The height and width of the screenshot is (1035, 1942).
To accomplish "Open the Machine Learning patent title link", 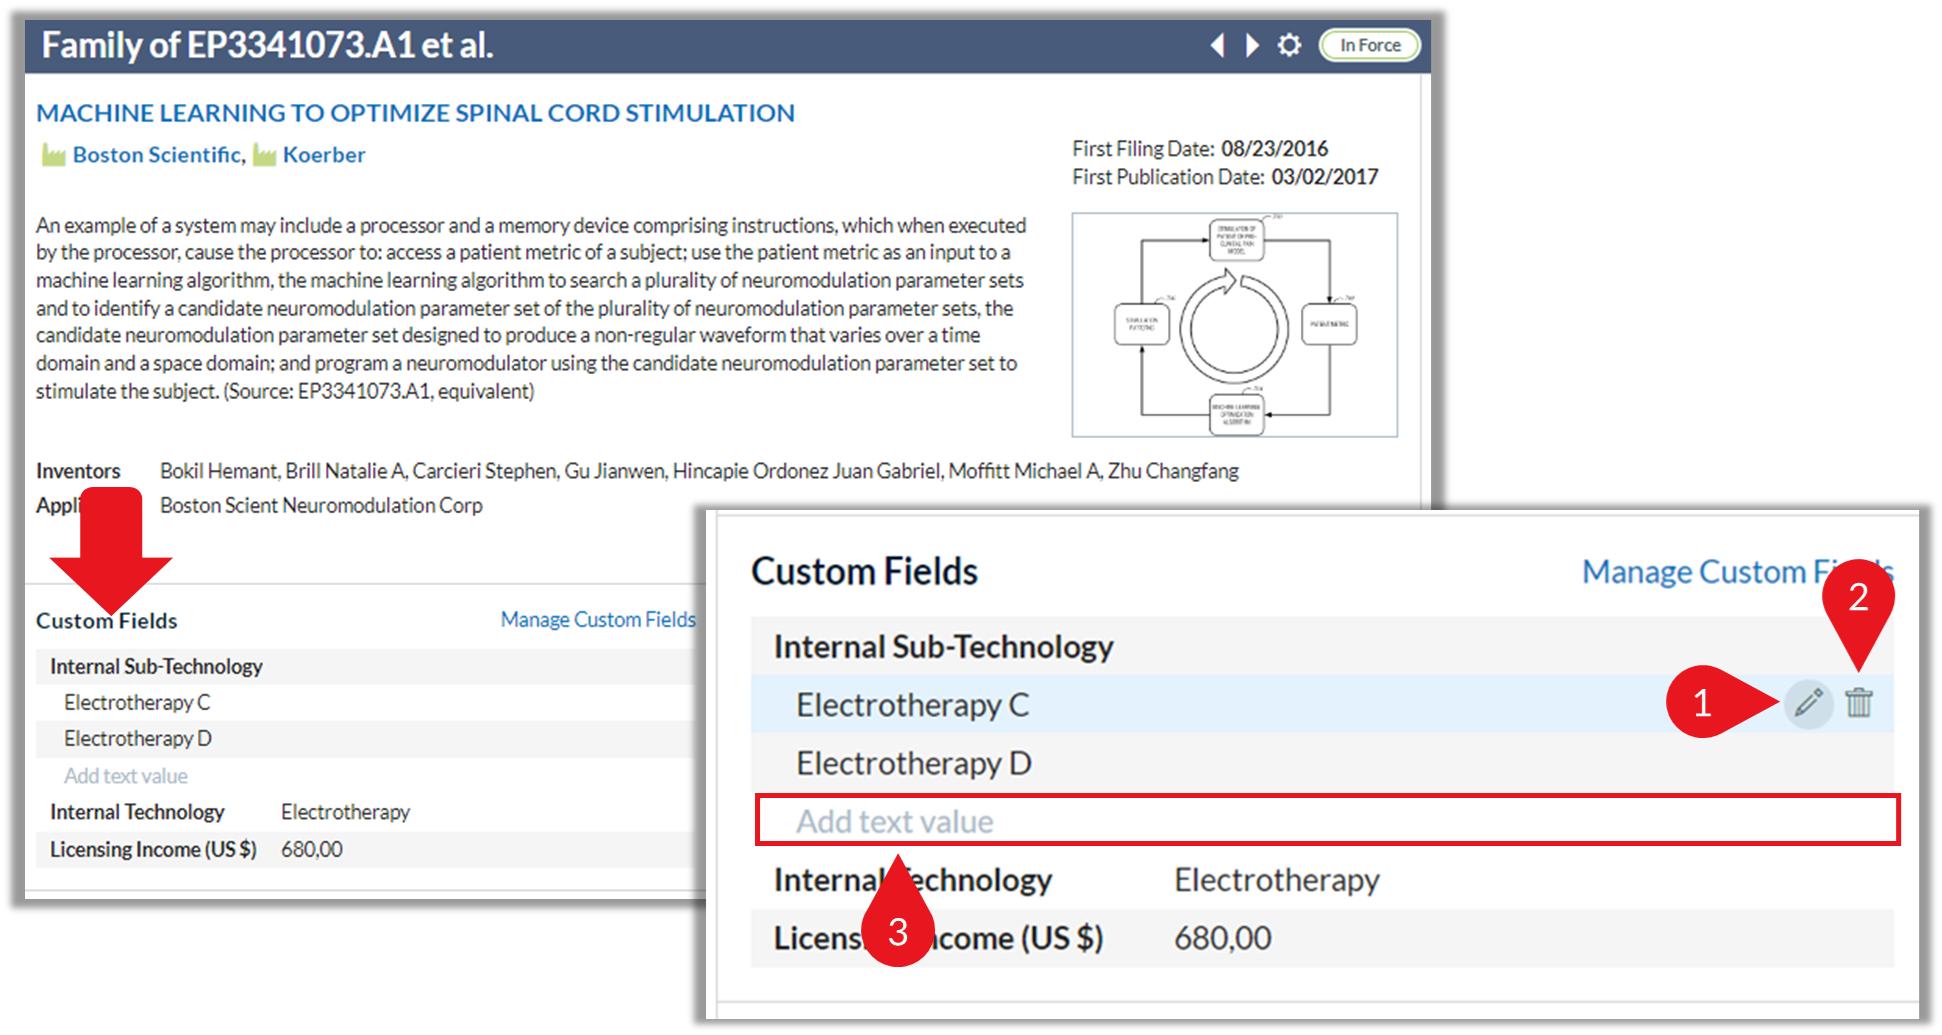I will (415, 113).
